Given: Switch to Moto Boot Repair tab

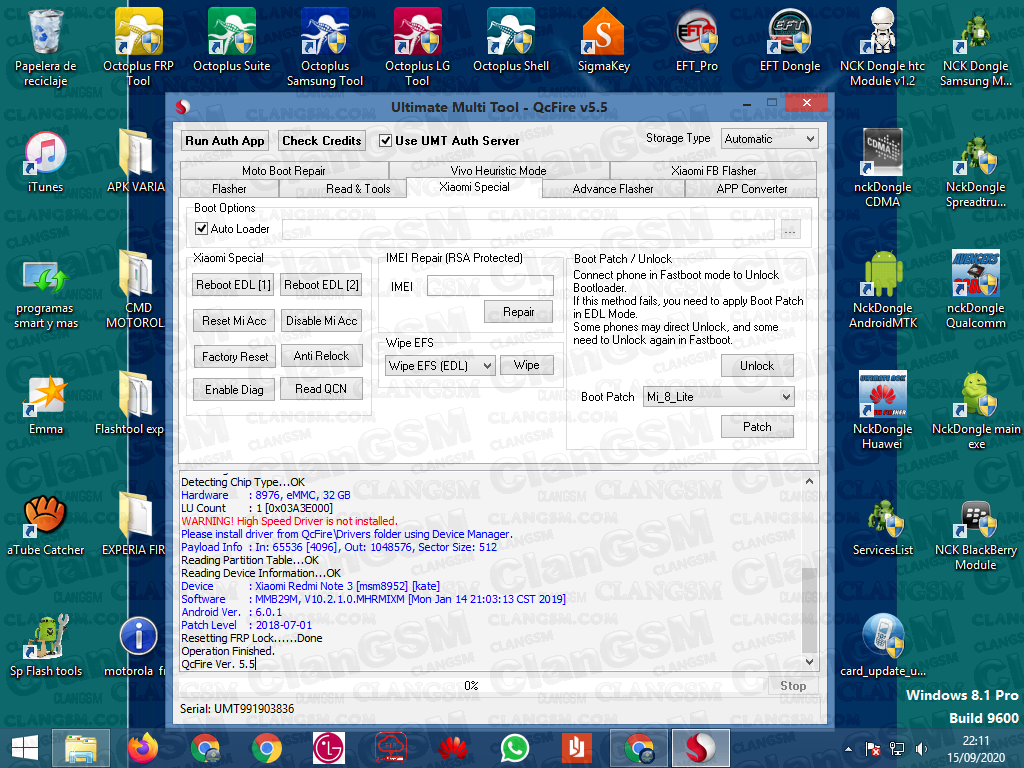Looking at the screenshot, I should point(283,170).
